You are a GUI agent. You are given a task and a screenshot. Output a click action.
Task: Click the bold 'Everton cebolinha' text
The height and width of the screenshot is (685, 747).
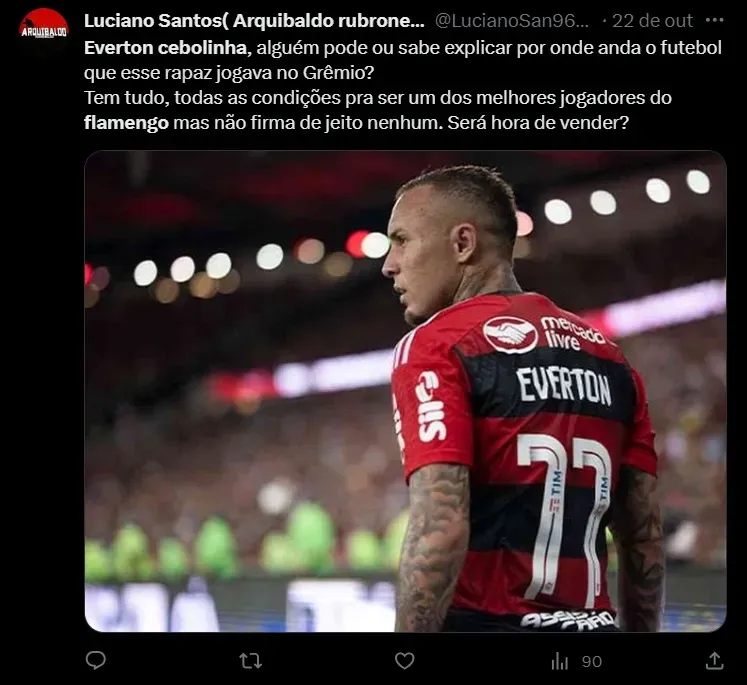165,48
